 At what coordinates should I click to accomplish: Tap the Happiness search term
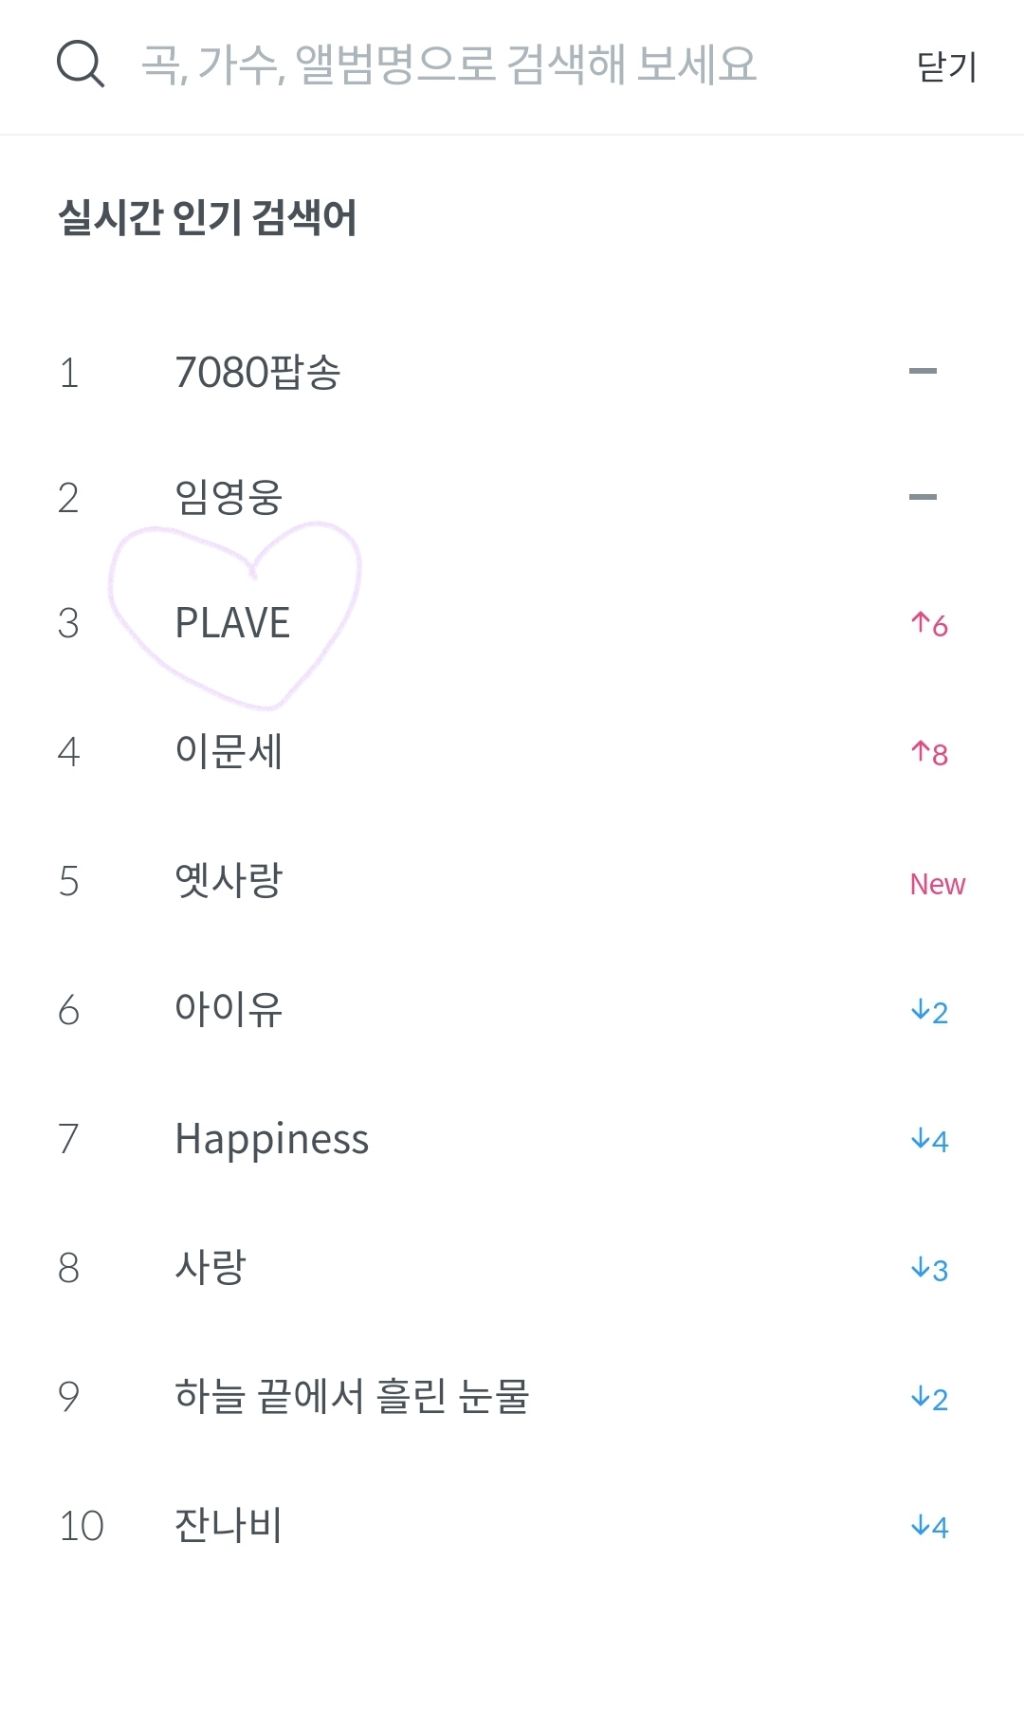(271, 1139)
